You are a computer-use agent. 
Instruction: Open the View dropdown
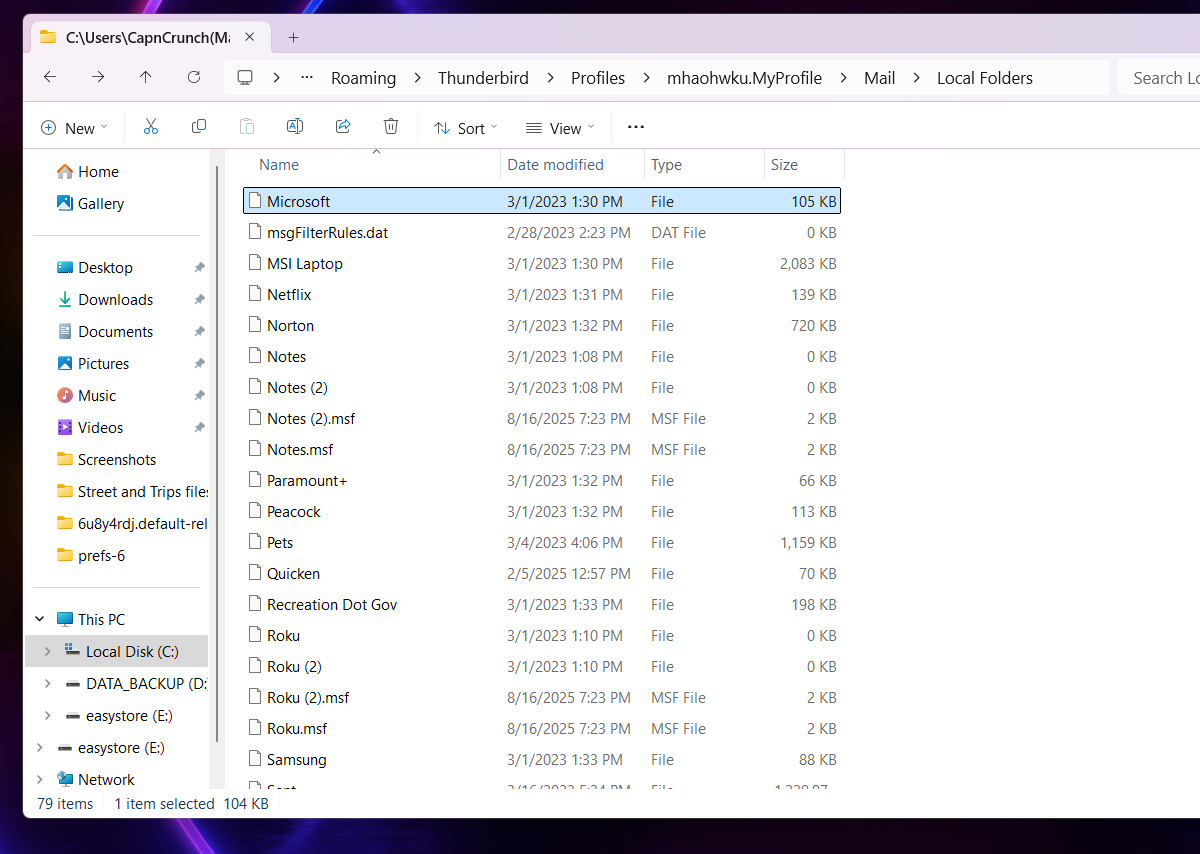pyautogui.click(x=560, y=128)
